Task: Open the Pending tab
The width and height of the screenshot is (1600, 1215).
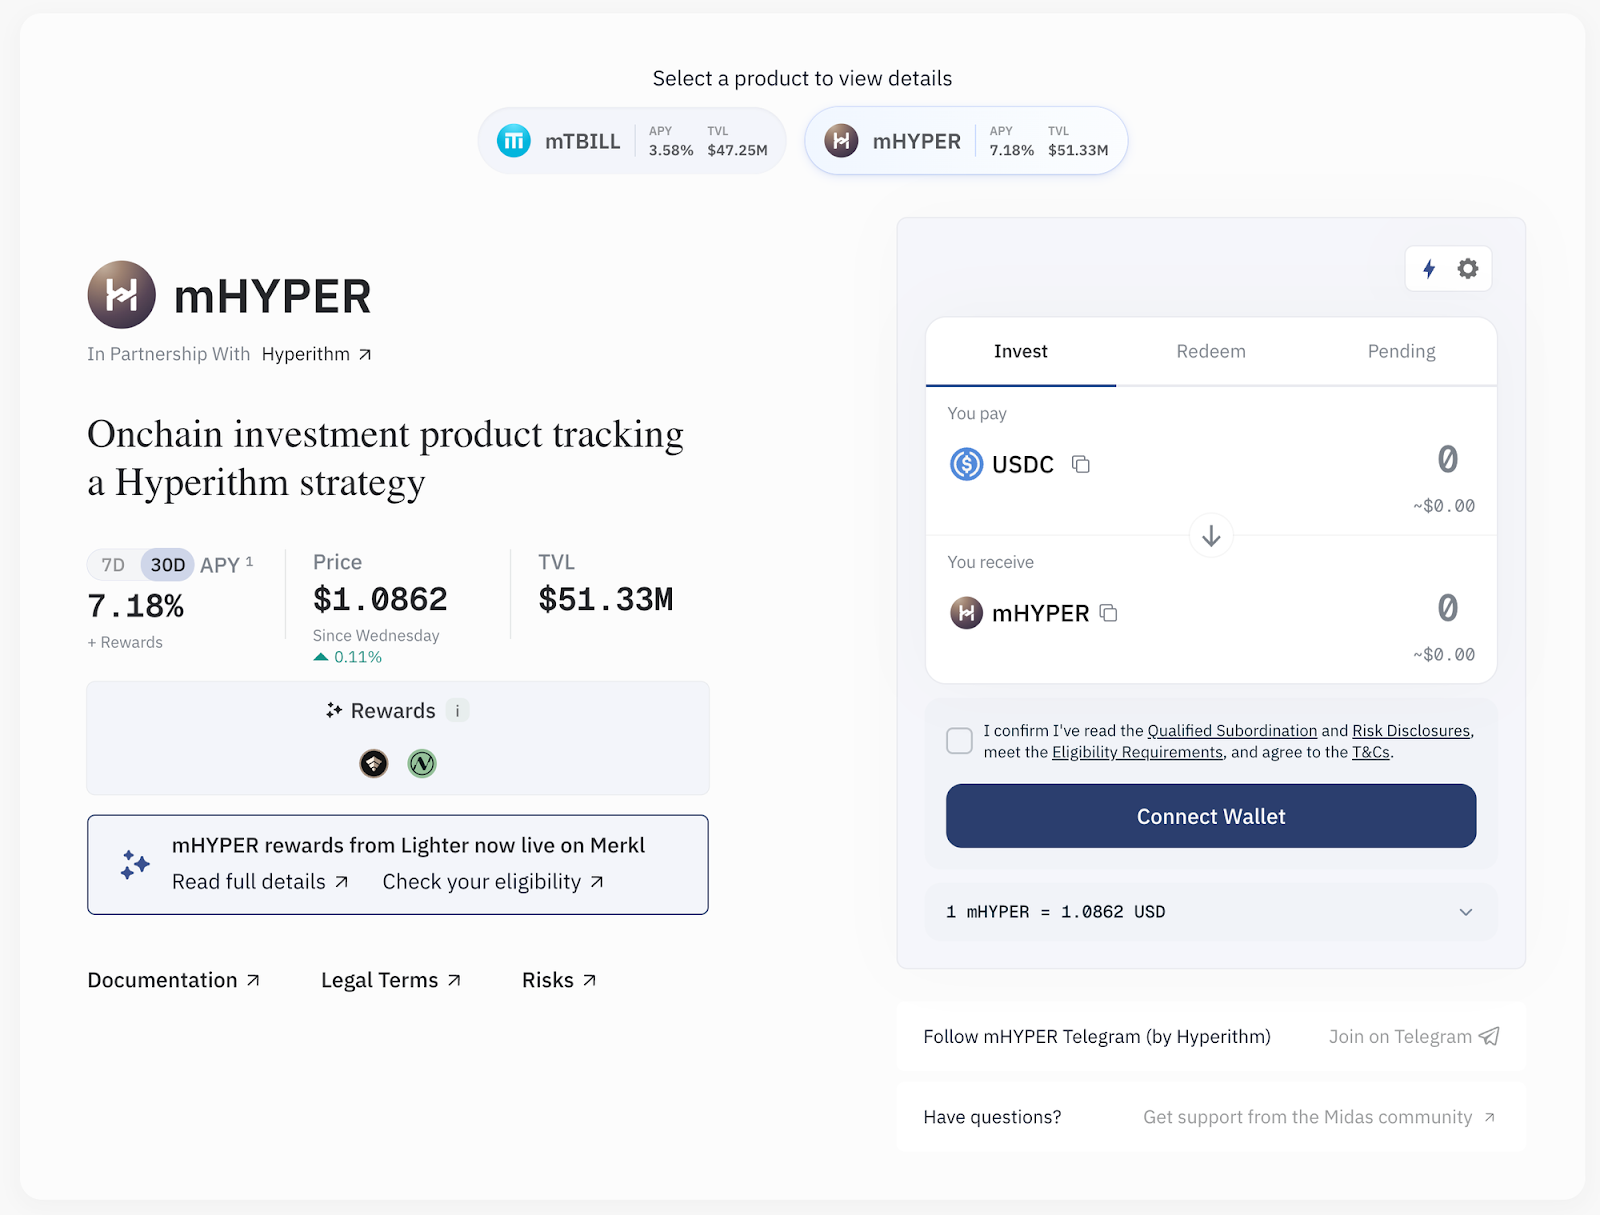Action: coord(1401,352)
